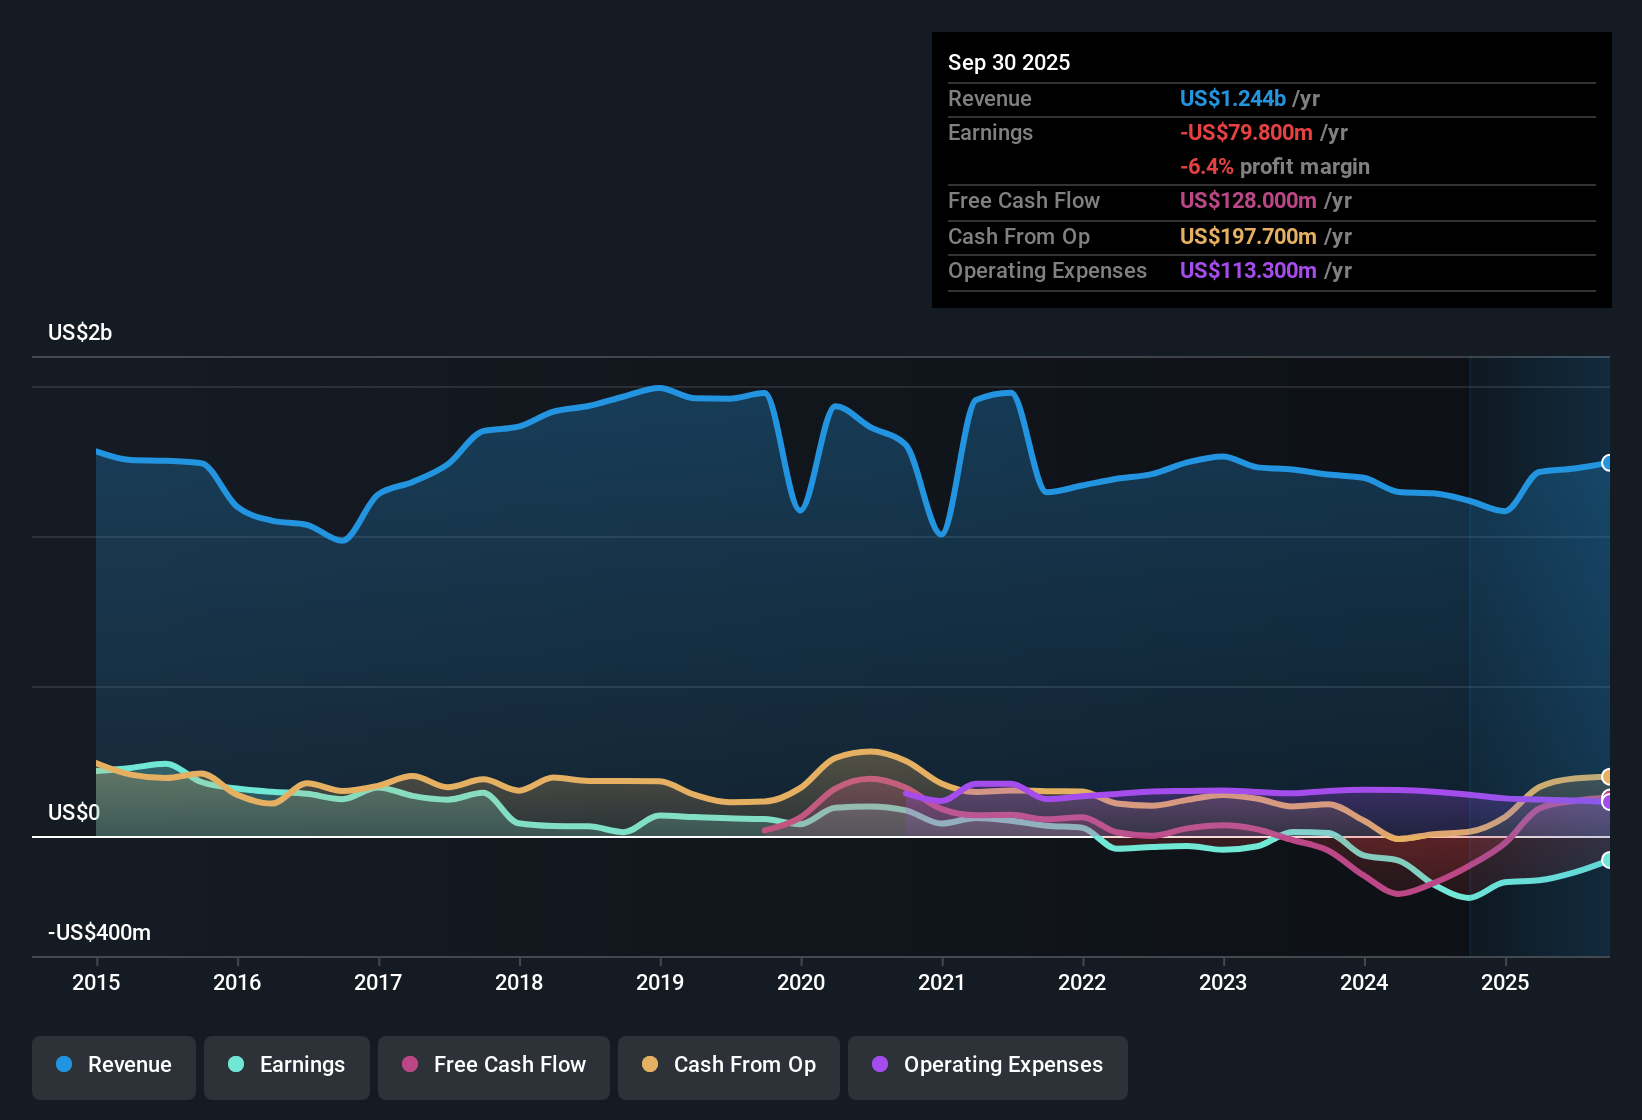
Task: Click the revenue dip near 2021
Action: pos(941,533)
